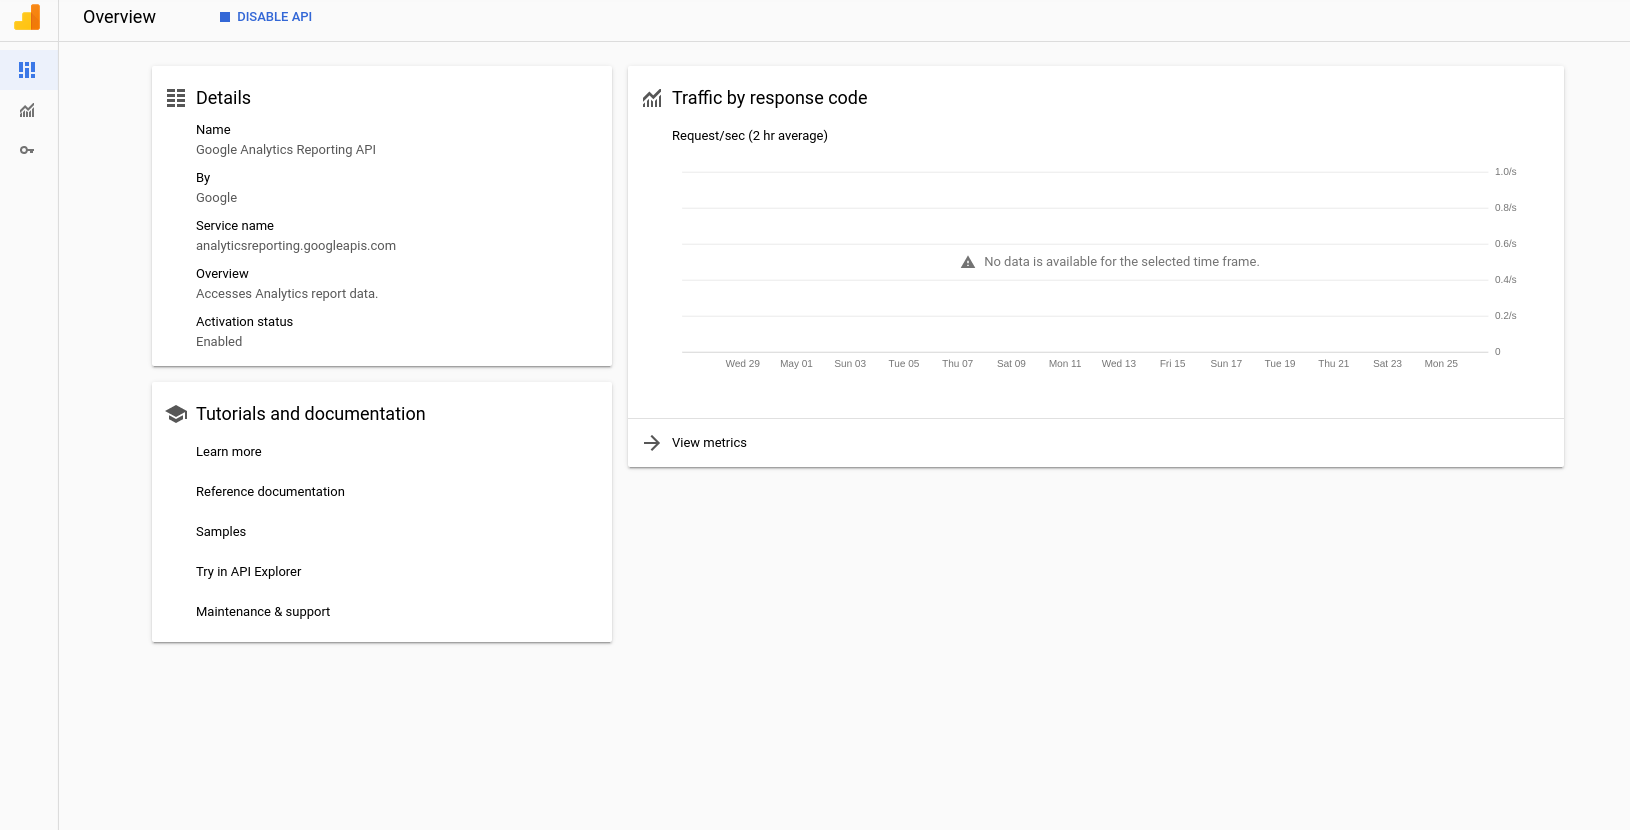Click the Google Analytics logo icon
The height and width of the screenshot is (830, 1630).
coord(27,17)
